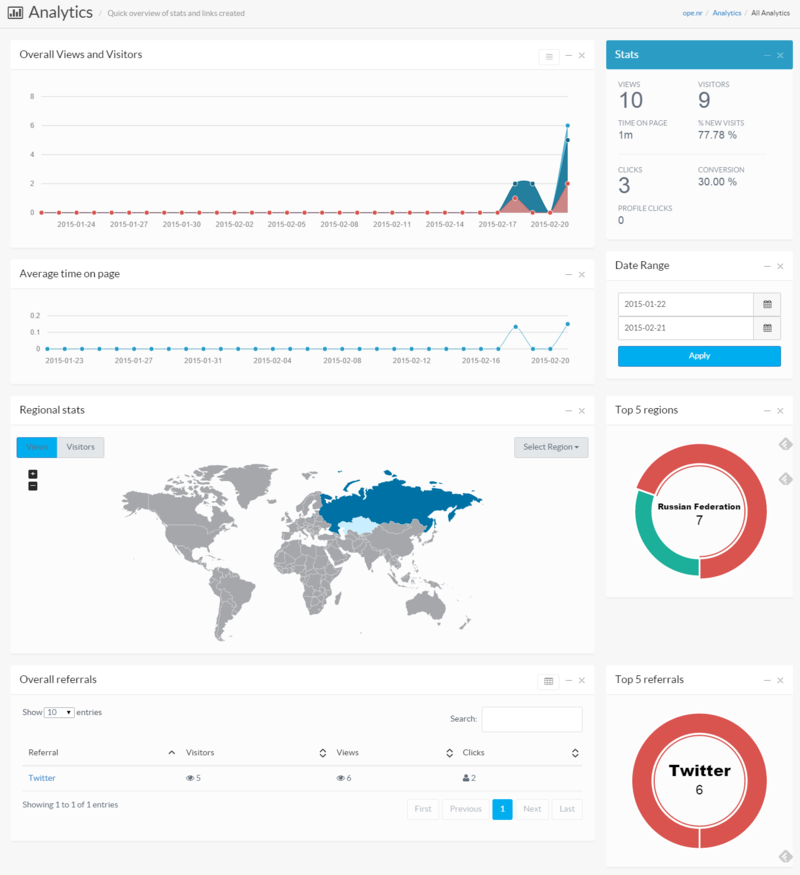
Task: Click the red Russian Federation donut segment
Action: point(755,511)
